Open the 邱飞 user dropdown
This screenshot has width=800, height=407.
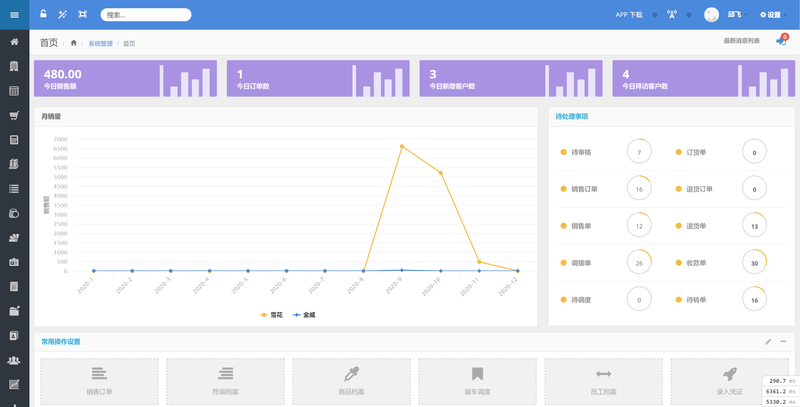(x=737, y=15)
